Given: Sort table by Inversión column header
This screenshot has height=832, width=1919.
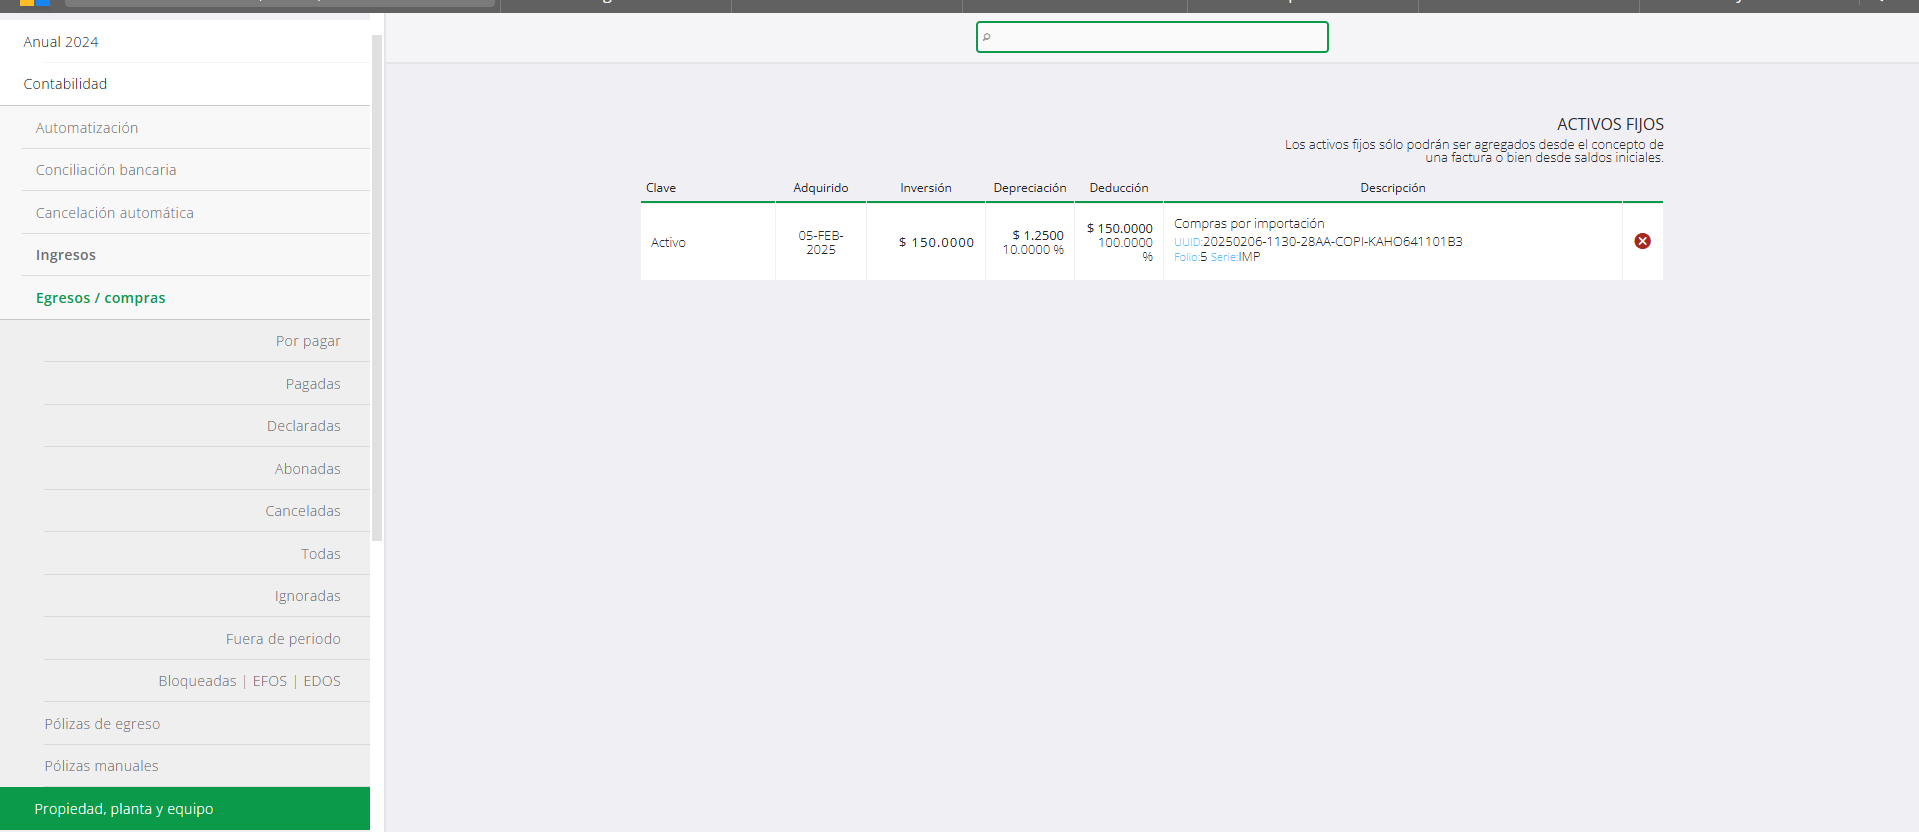Looking at the screenshot, I should coord(925,188).
